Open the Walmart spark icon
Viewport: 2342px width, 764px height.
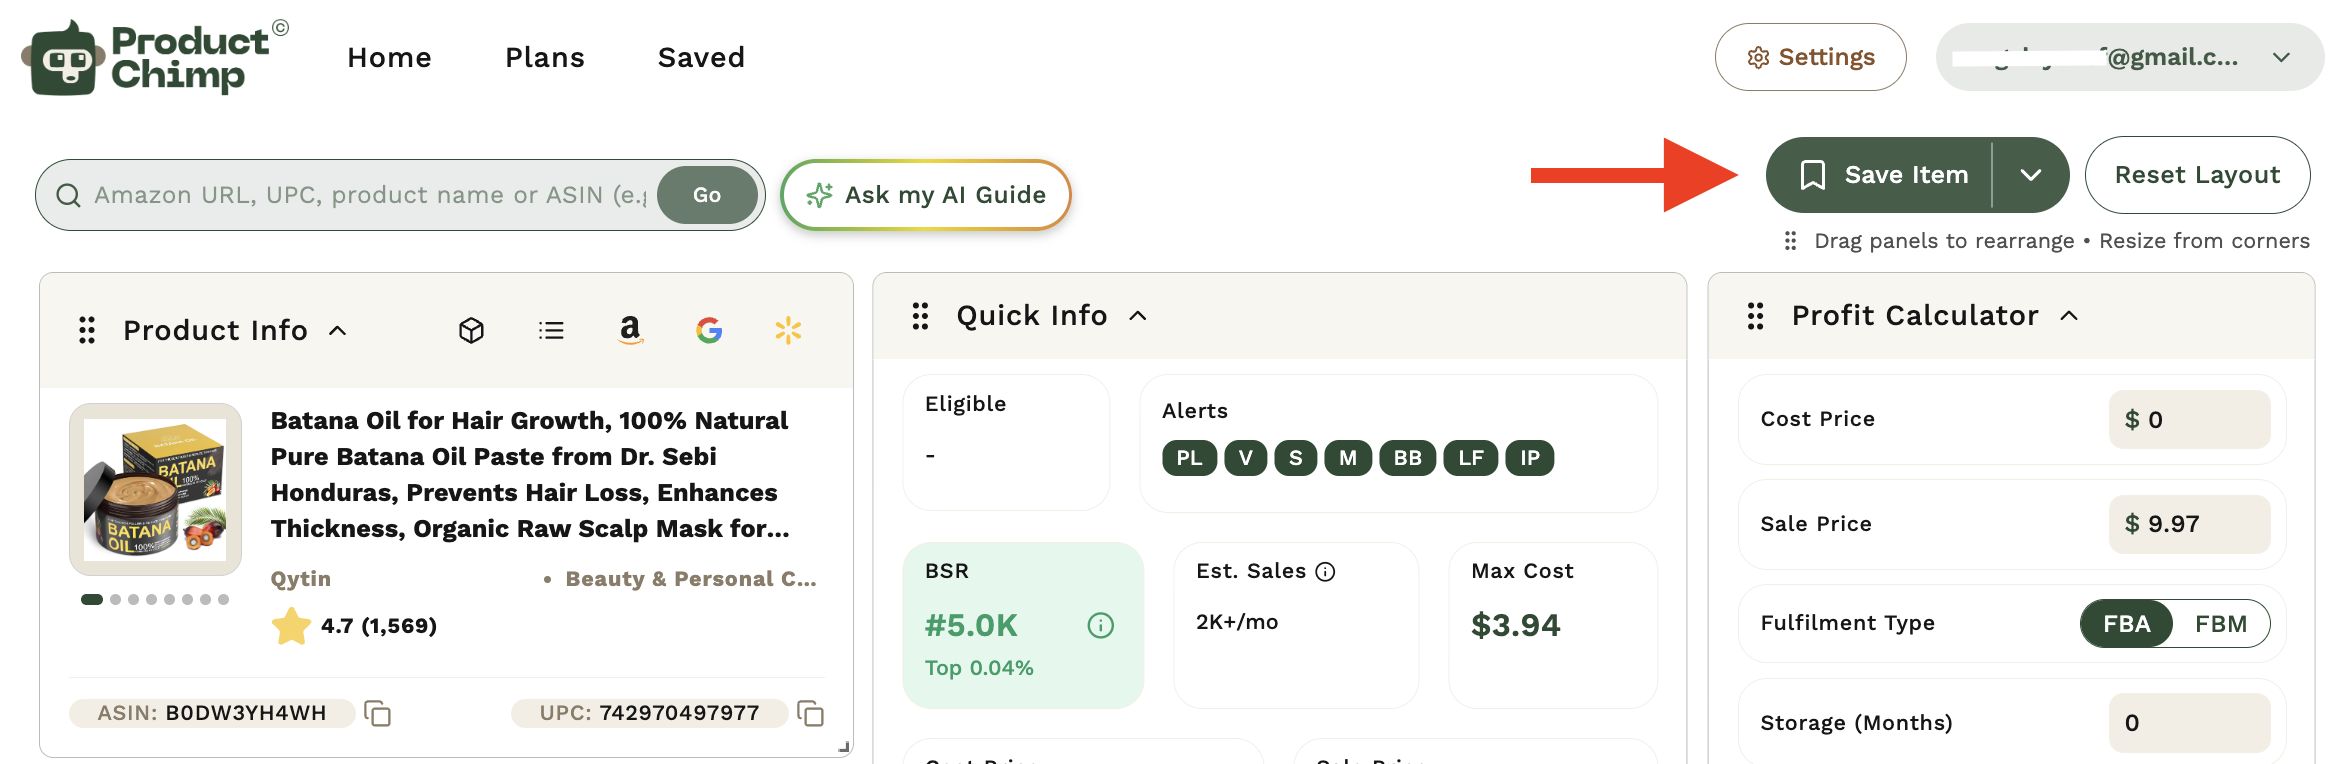click(x=788, y=330)
